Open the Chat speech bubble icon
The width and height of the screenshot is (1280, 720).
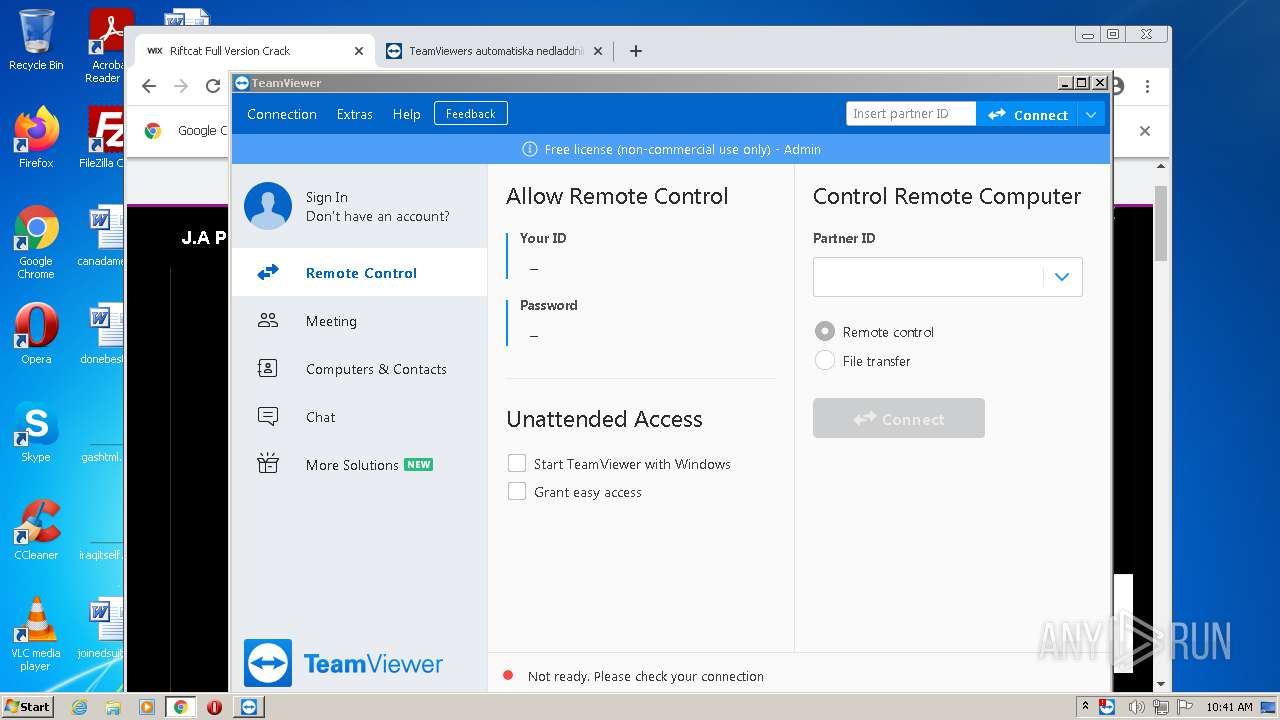point(268,417)
